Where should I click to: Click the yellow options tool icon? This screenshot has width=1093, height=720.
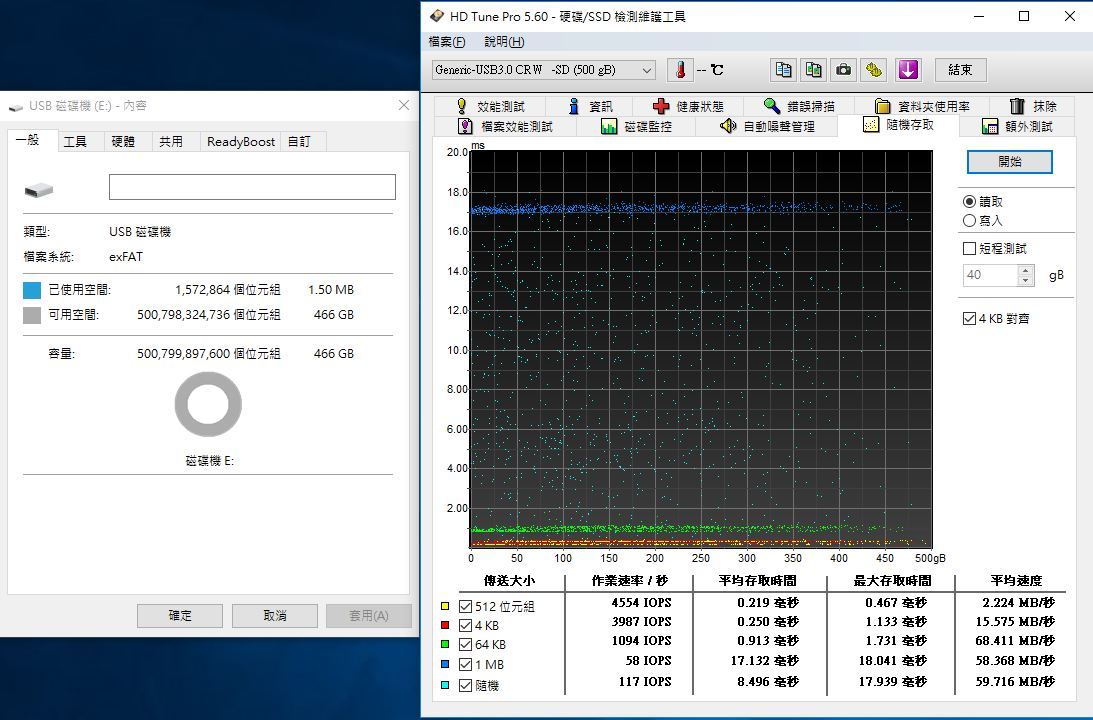(x=875, y=70)
